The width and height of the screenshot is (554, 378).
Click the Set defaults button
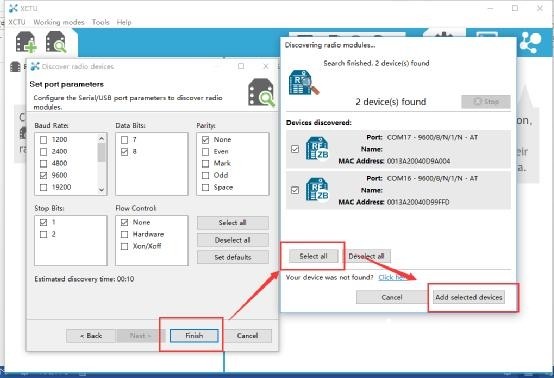232,257
